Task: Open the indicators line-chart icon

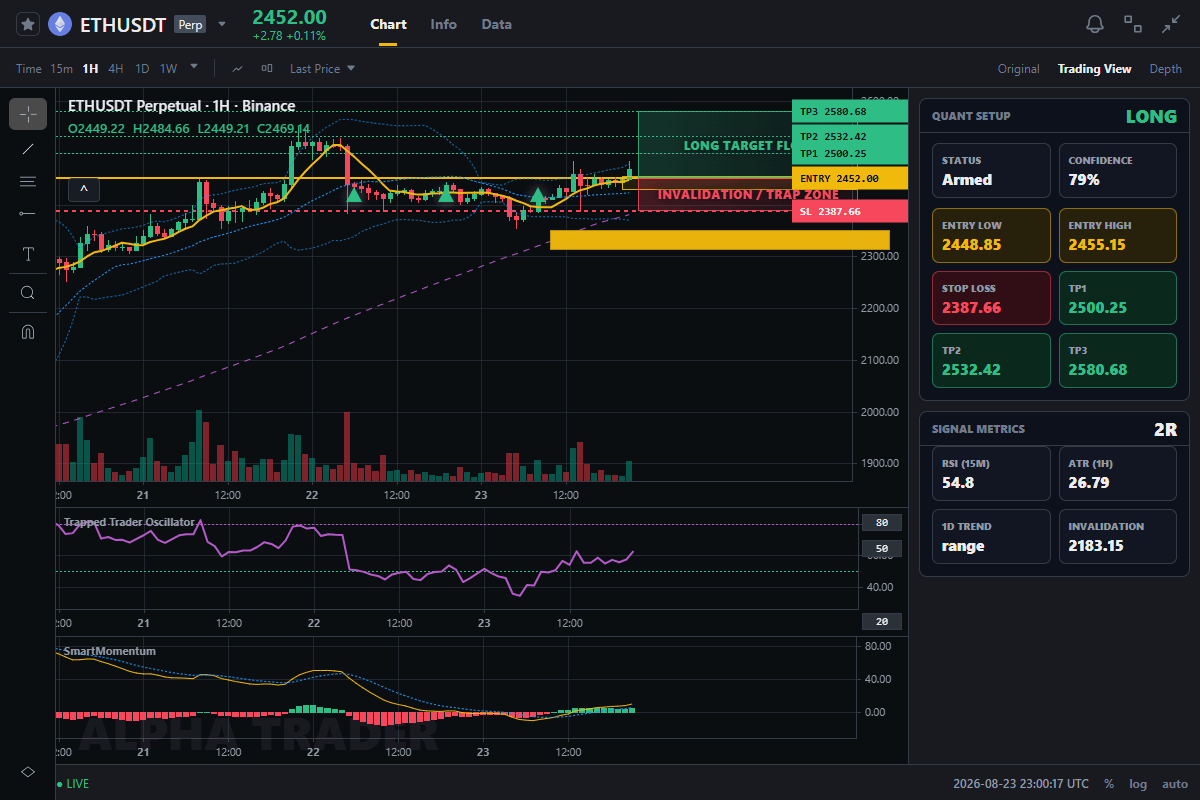Action: pyautogui.click(x=237, y=69)
